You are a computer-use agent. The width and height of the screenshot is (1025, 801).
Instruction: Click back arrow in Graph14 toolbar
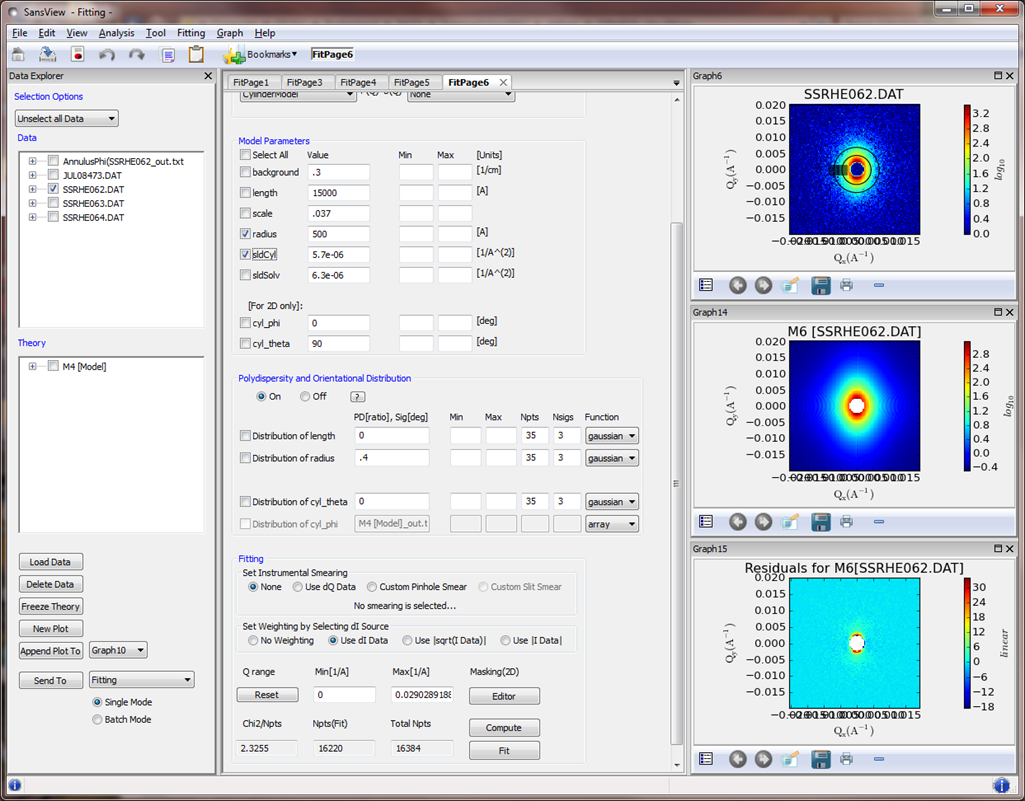pyautogui.click(x=737, y=522)
